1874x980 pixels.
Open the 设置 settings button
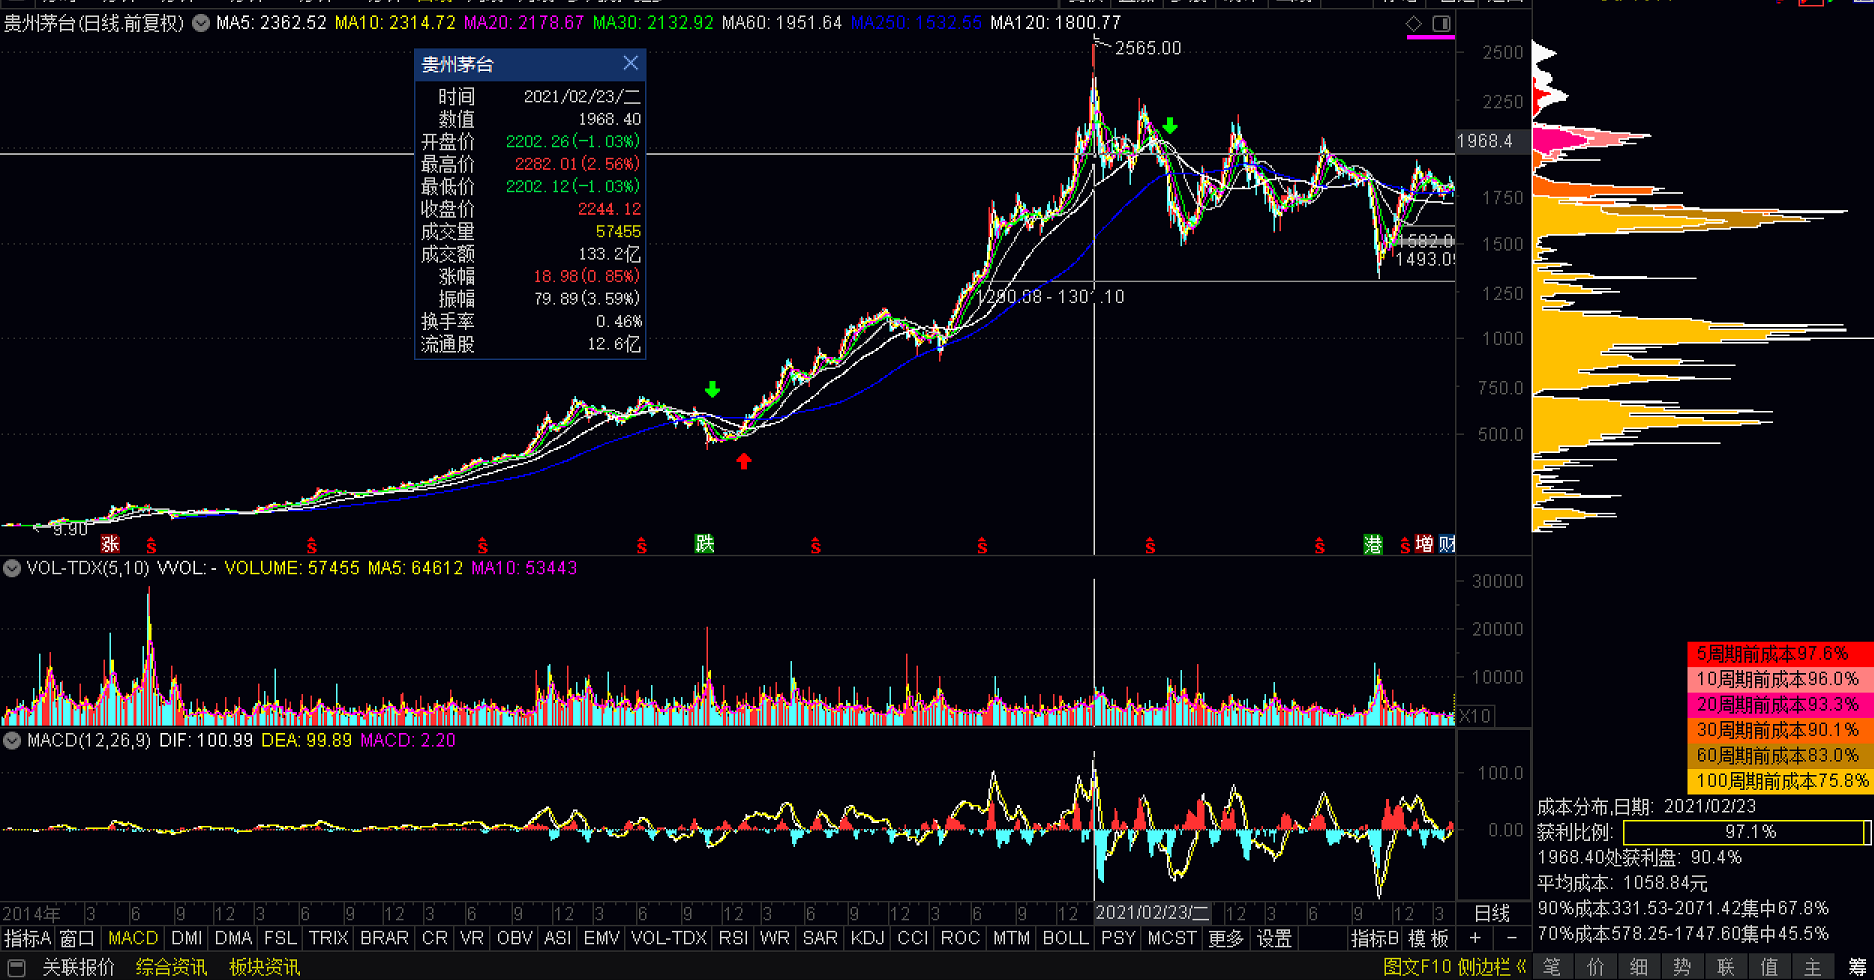(x=1274, y=939)
